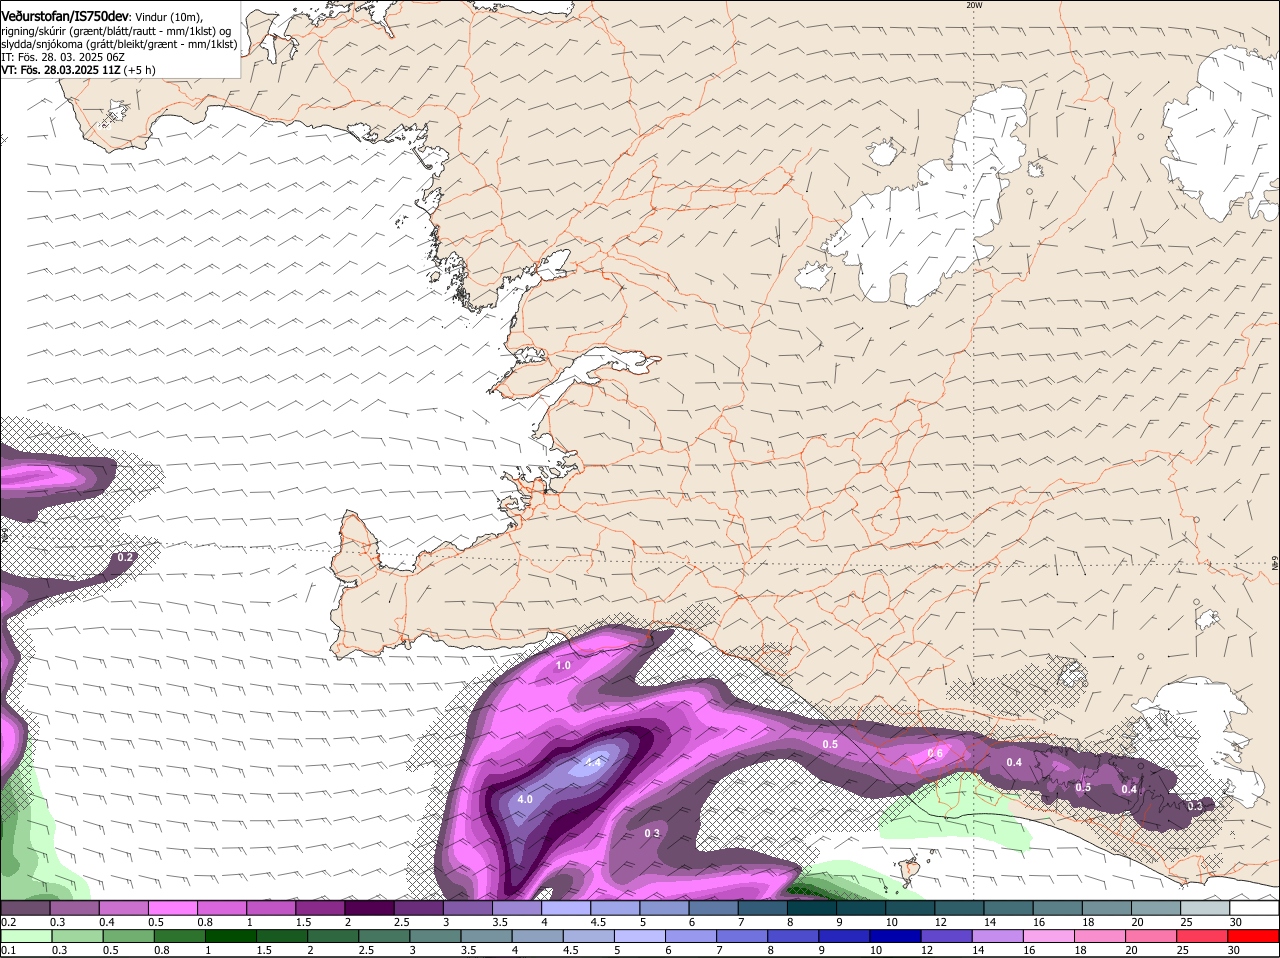1280x958 pixels.
Task: Click the 'VT: Fös. 28.03.2025 11Z (+5 h)' line
Action: [x=78, y=70]
